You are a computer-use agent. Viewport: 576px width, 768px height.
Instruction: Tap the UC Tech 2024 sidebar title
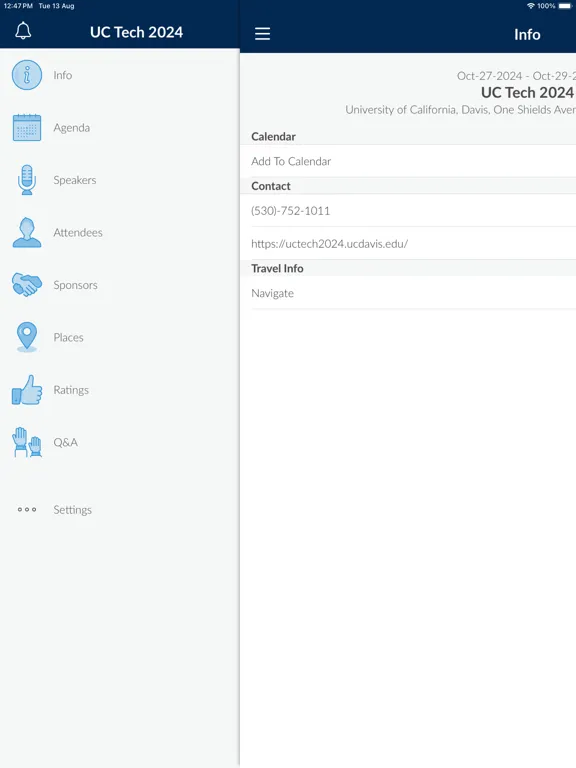pos(136,32)
